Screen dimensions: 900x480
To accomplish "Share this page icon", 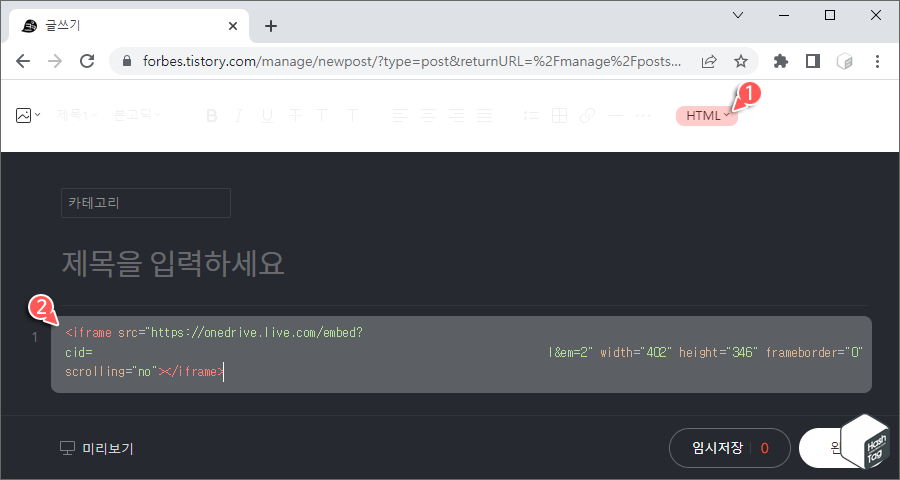I will point(709,61).
